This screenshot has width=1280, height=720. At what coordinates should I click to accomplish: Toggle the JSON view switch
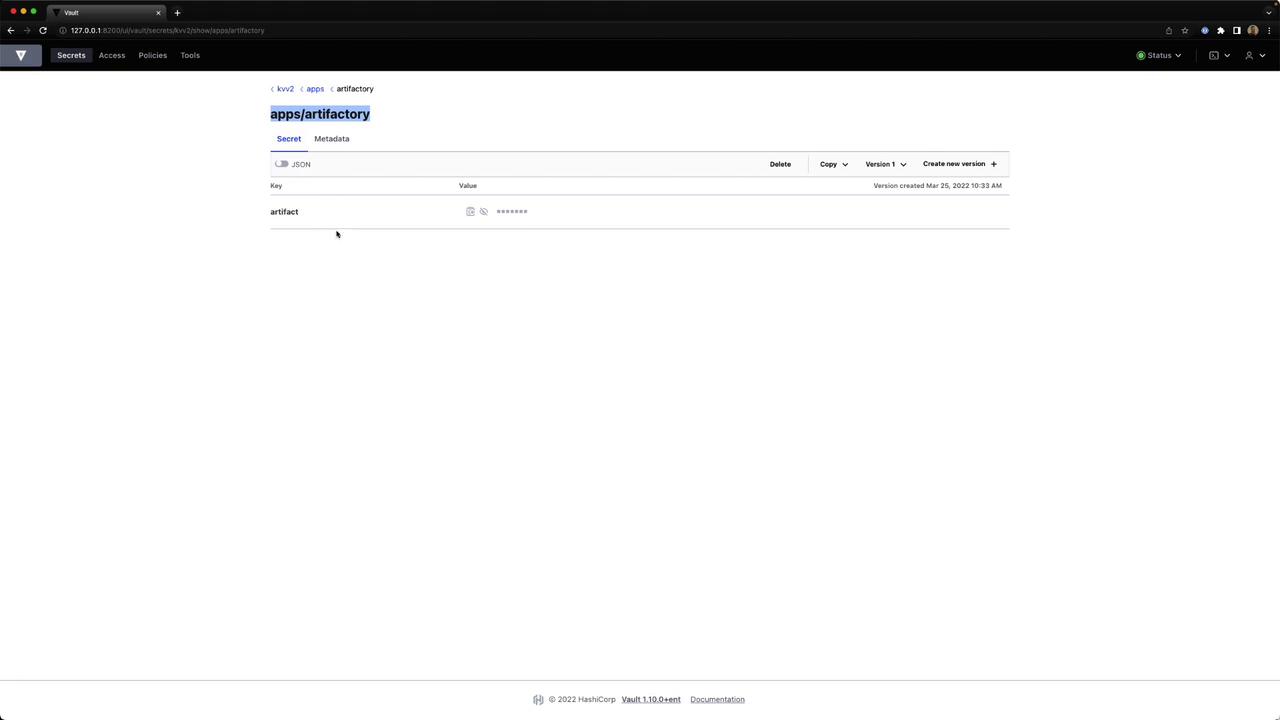(282, 164)
